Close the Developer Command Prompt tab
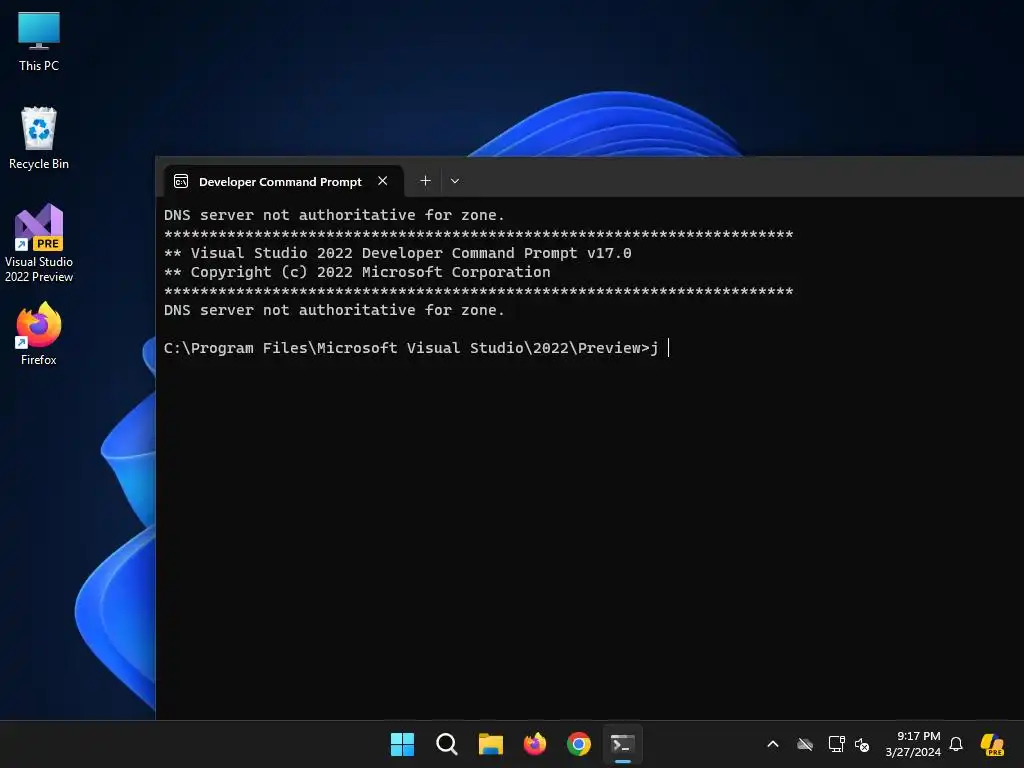The height and width of the screenshot is (768, 1024). (x=383, y=181)
